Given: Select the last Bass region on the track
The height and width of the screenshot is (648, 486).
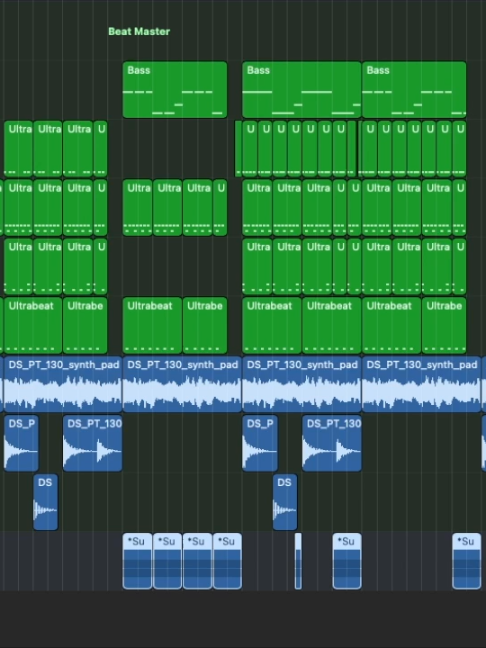Looking at the screenshot, I should 414,90.
